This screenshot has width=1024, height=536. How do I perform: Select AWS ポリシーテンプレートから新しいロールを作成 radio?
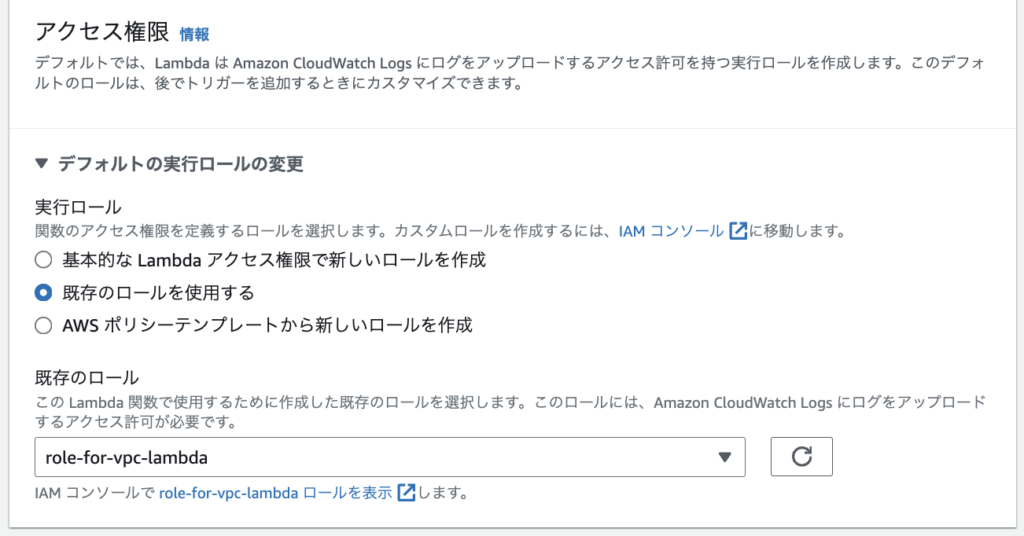[x=43, y=325]
